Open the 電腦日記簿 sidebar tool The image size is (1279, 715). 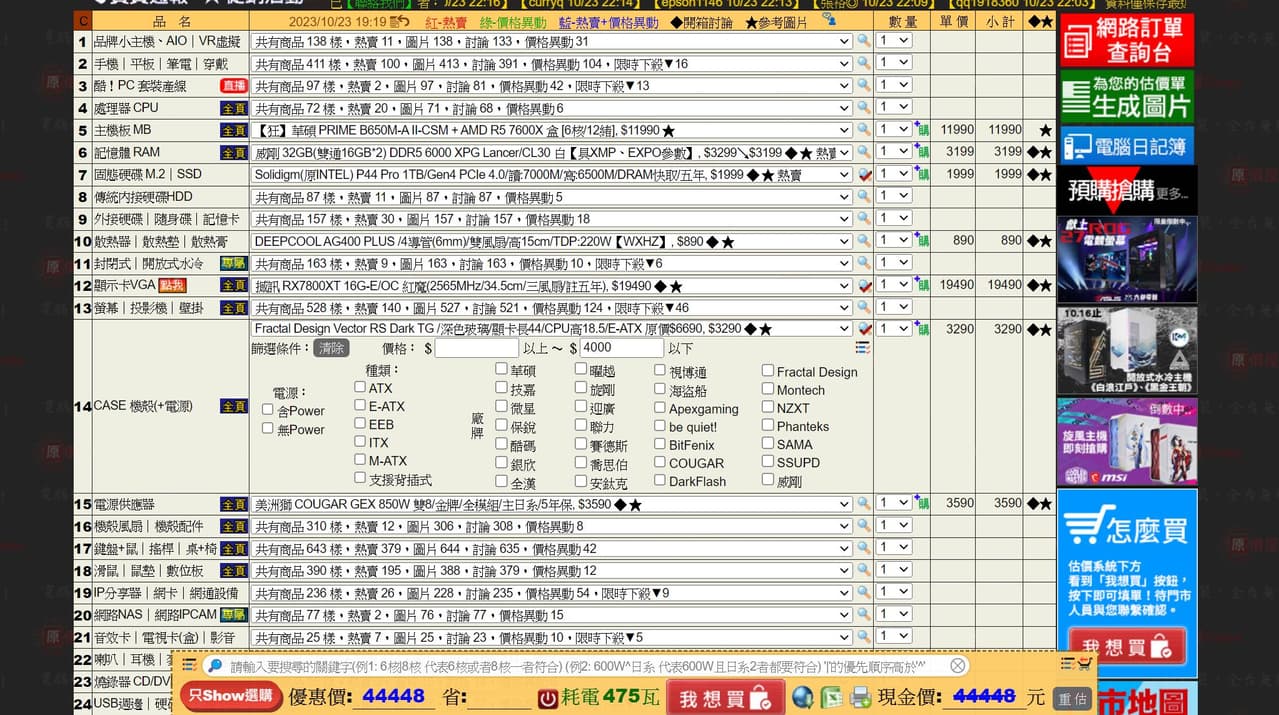[1126, 144]
